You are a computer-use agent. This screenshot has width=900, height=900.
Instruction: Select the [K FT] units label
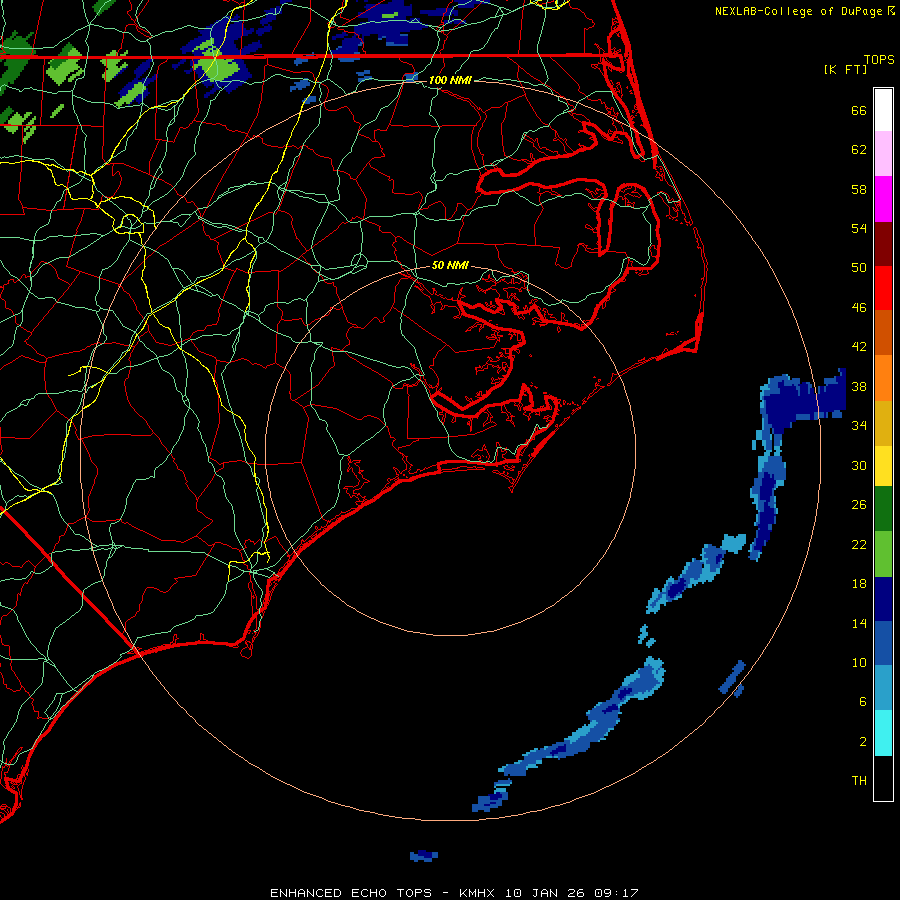pyautogui.click(x=845, y=69)
